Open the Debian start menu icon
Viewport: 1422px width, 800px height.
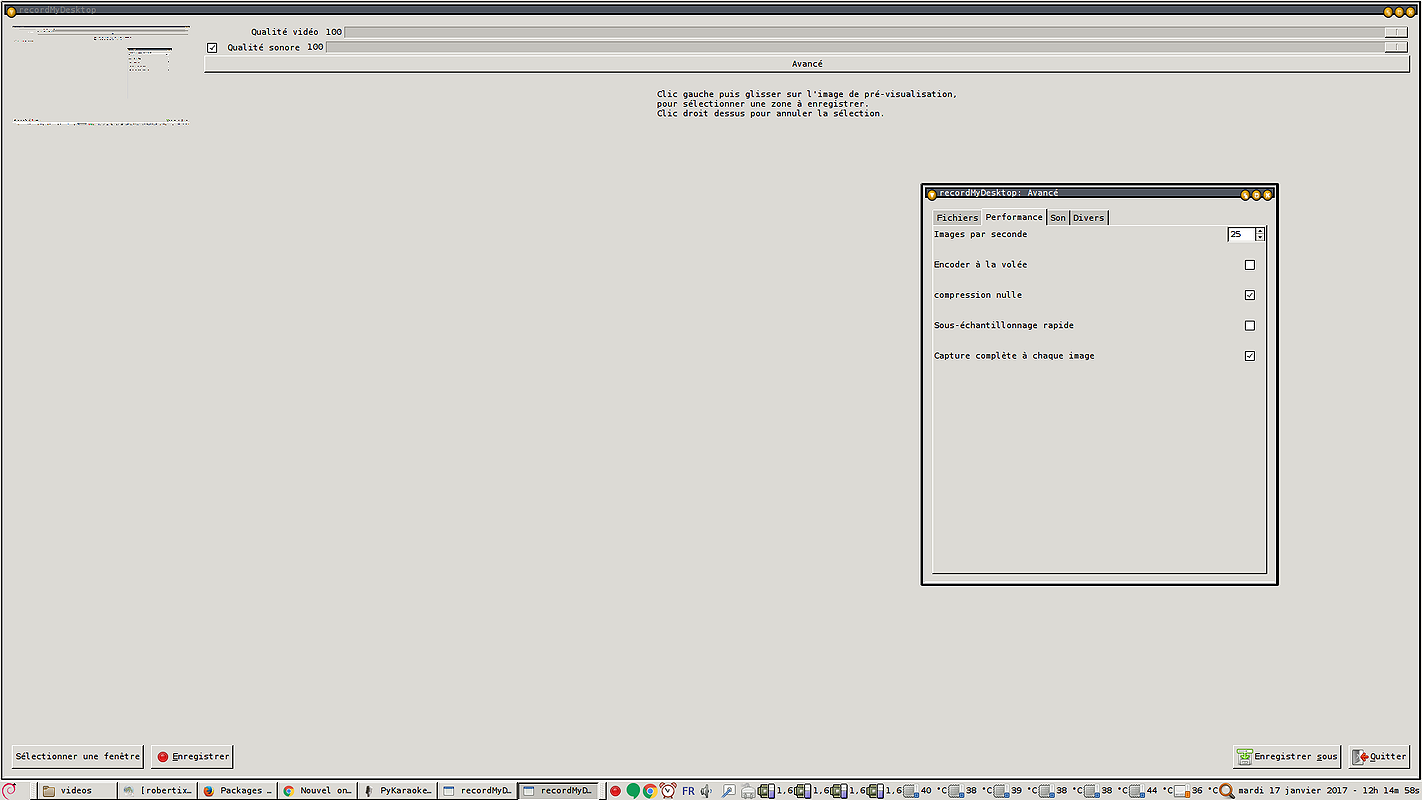pyautogui.click(x=10, y=790)
